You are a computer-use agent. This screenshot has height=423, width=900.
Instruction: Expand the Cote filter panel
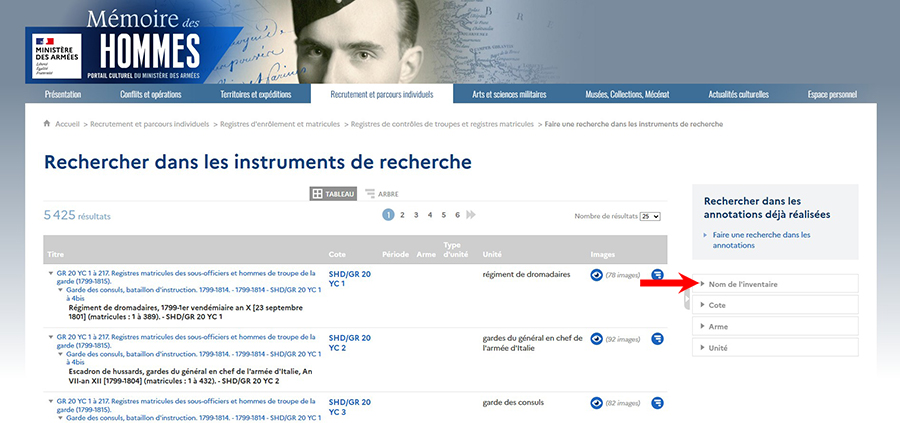pos(775,305)
